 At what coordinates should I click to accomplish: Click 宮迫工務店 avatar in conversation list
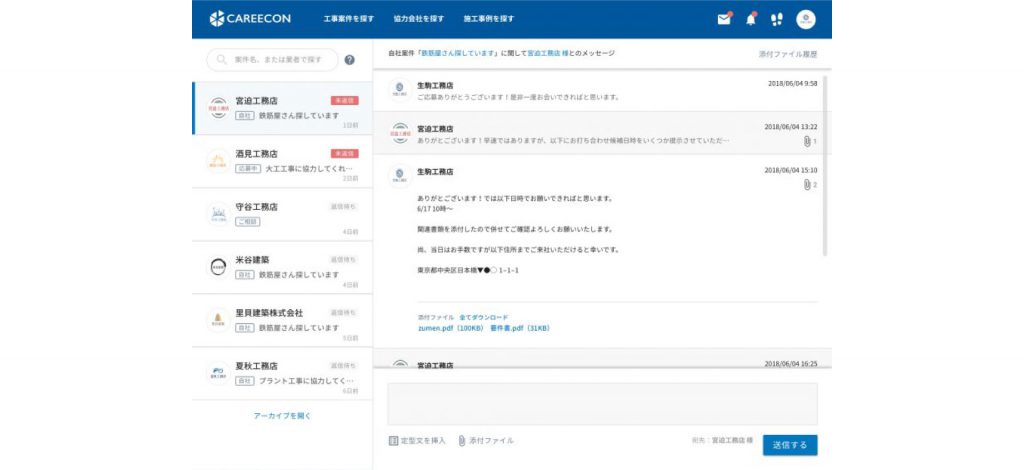point(218,108)
